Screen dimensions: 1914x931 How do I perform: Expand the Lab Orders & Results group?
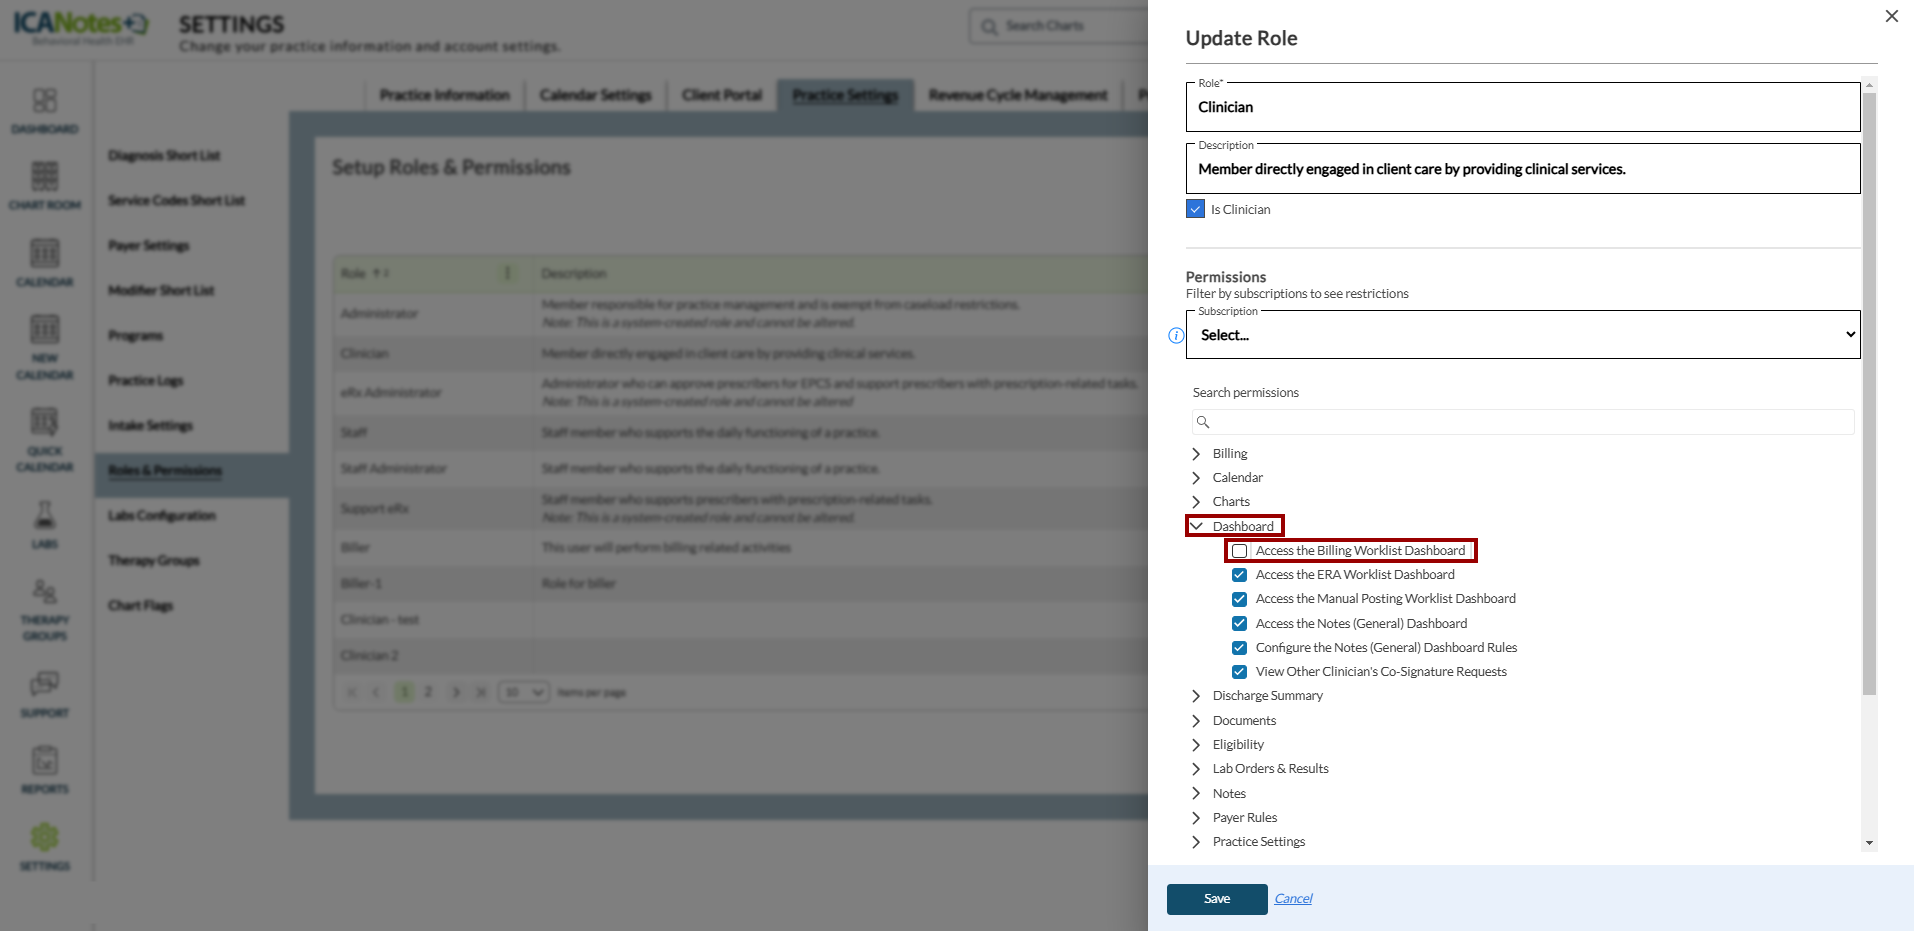point(1196,769)
